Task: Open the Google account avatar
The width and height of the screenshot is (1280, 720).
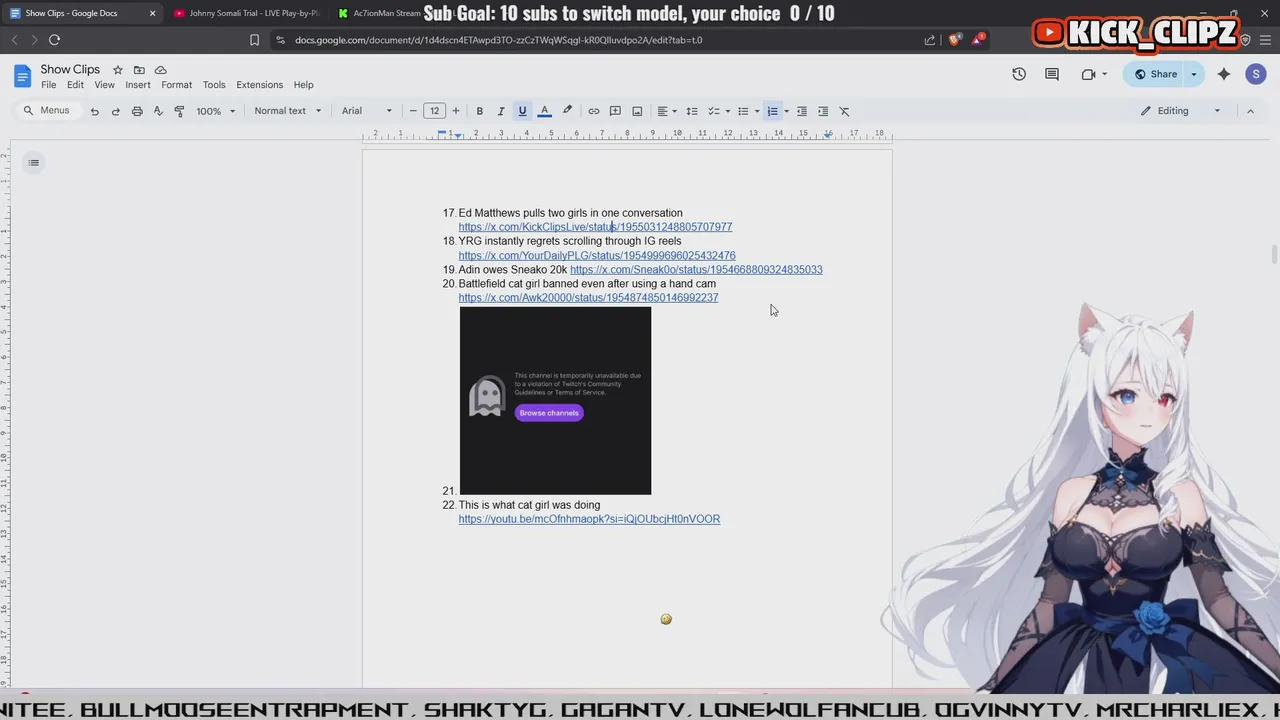Action: tap(1256, 74)
